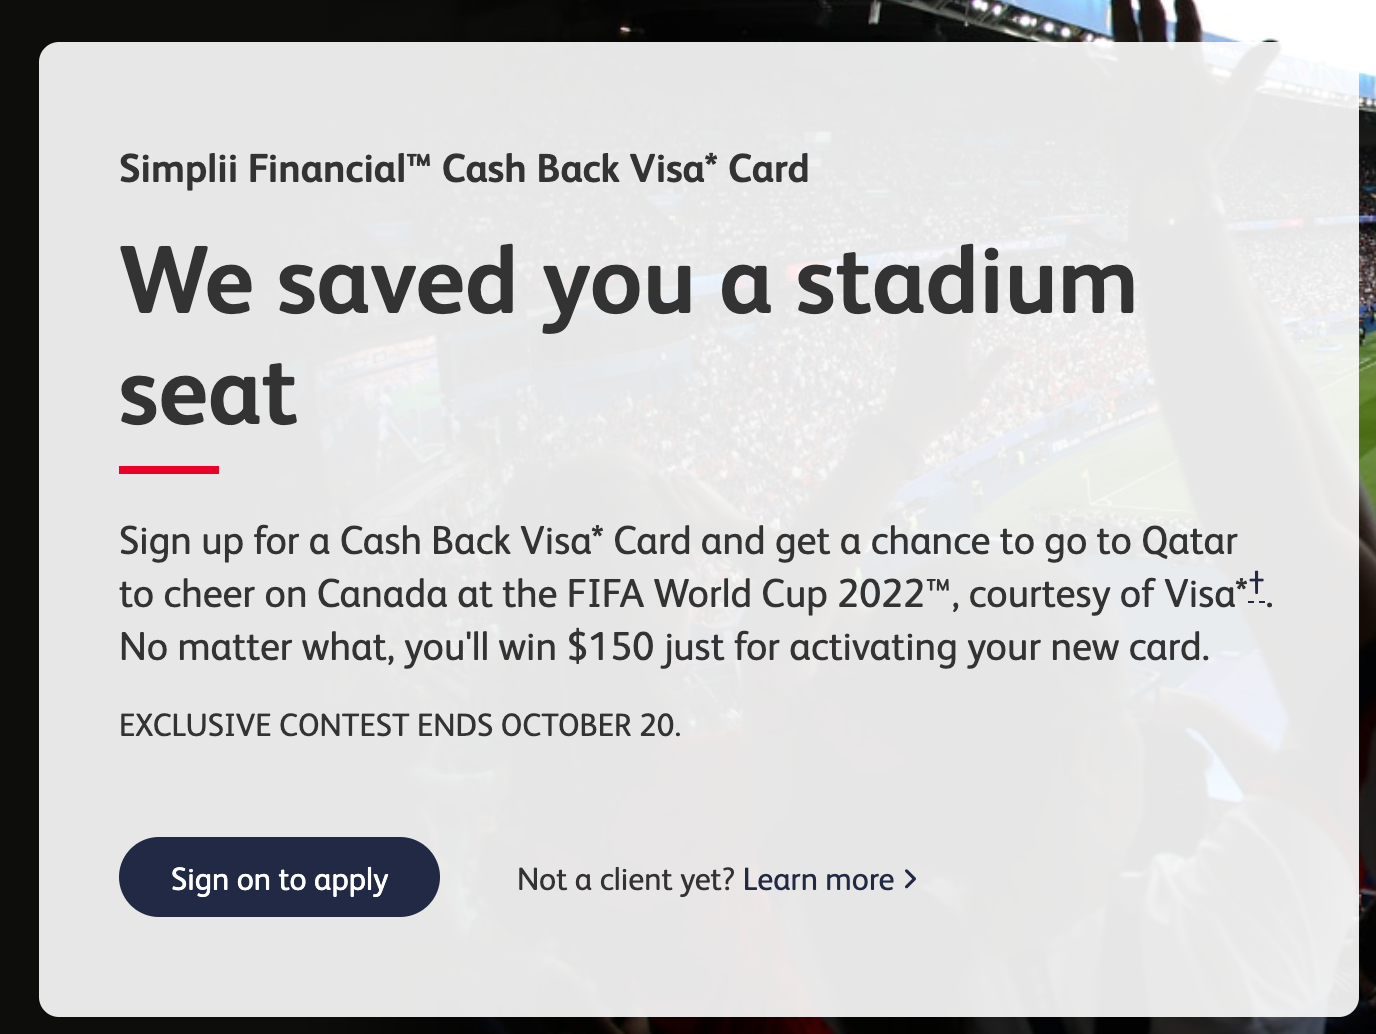Click the word 'seat' in the heading
The image size is (1376, 1034).
(x=208, y=394)
